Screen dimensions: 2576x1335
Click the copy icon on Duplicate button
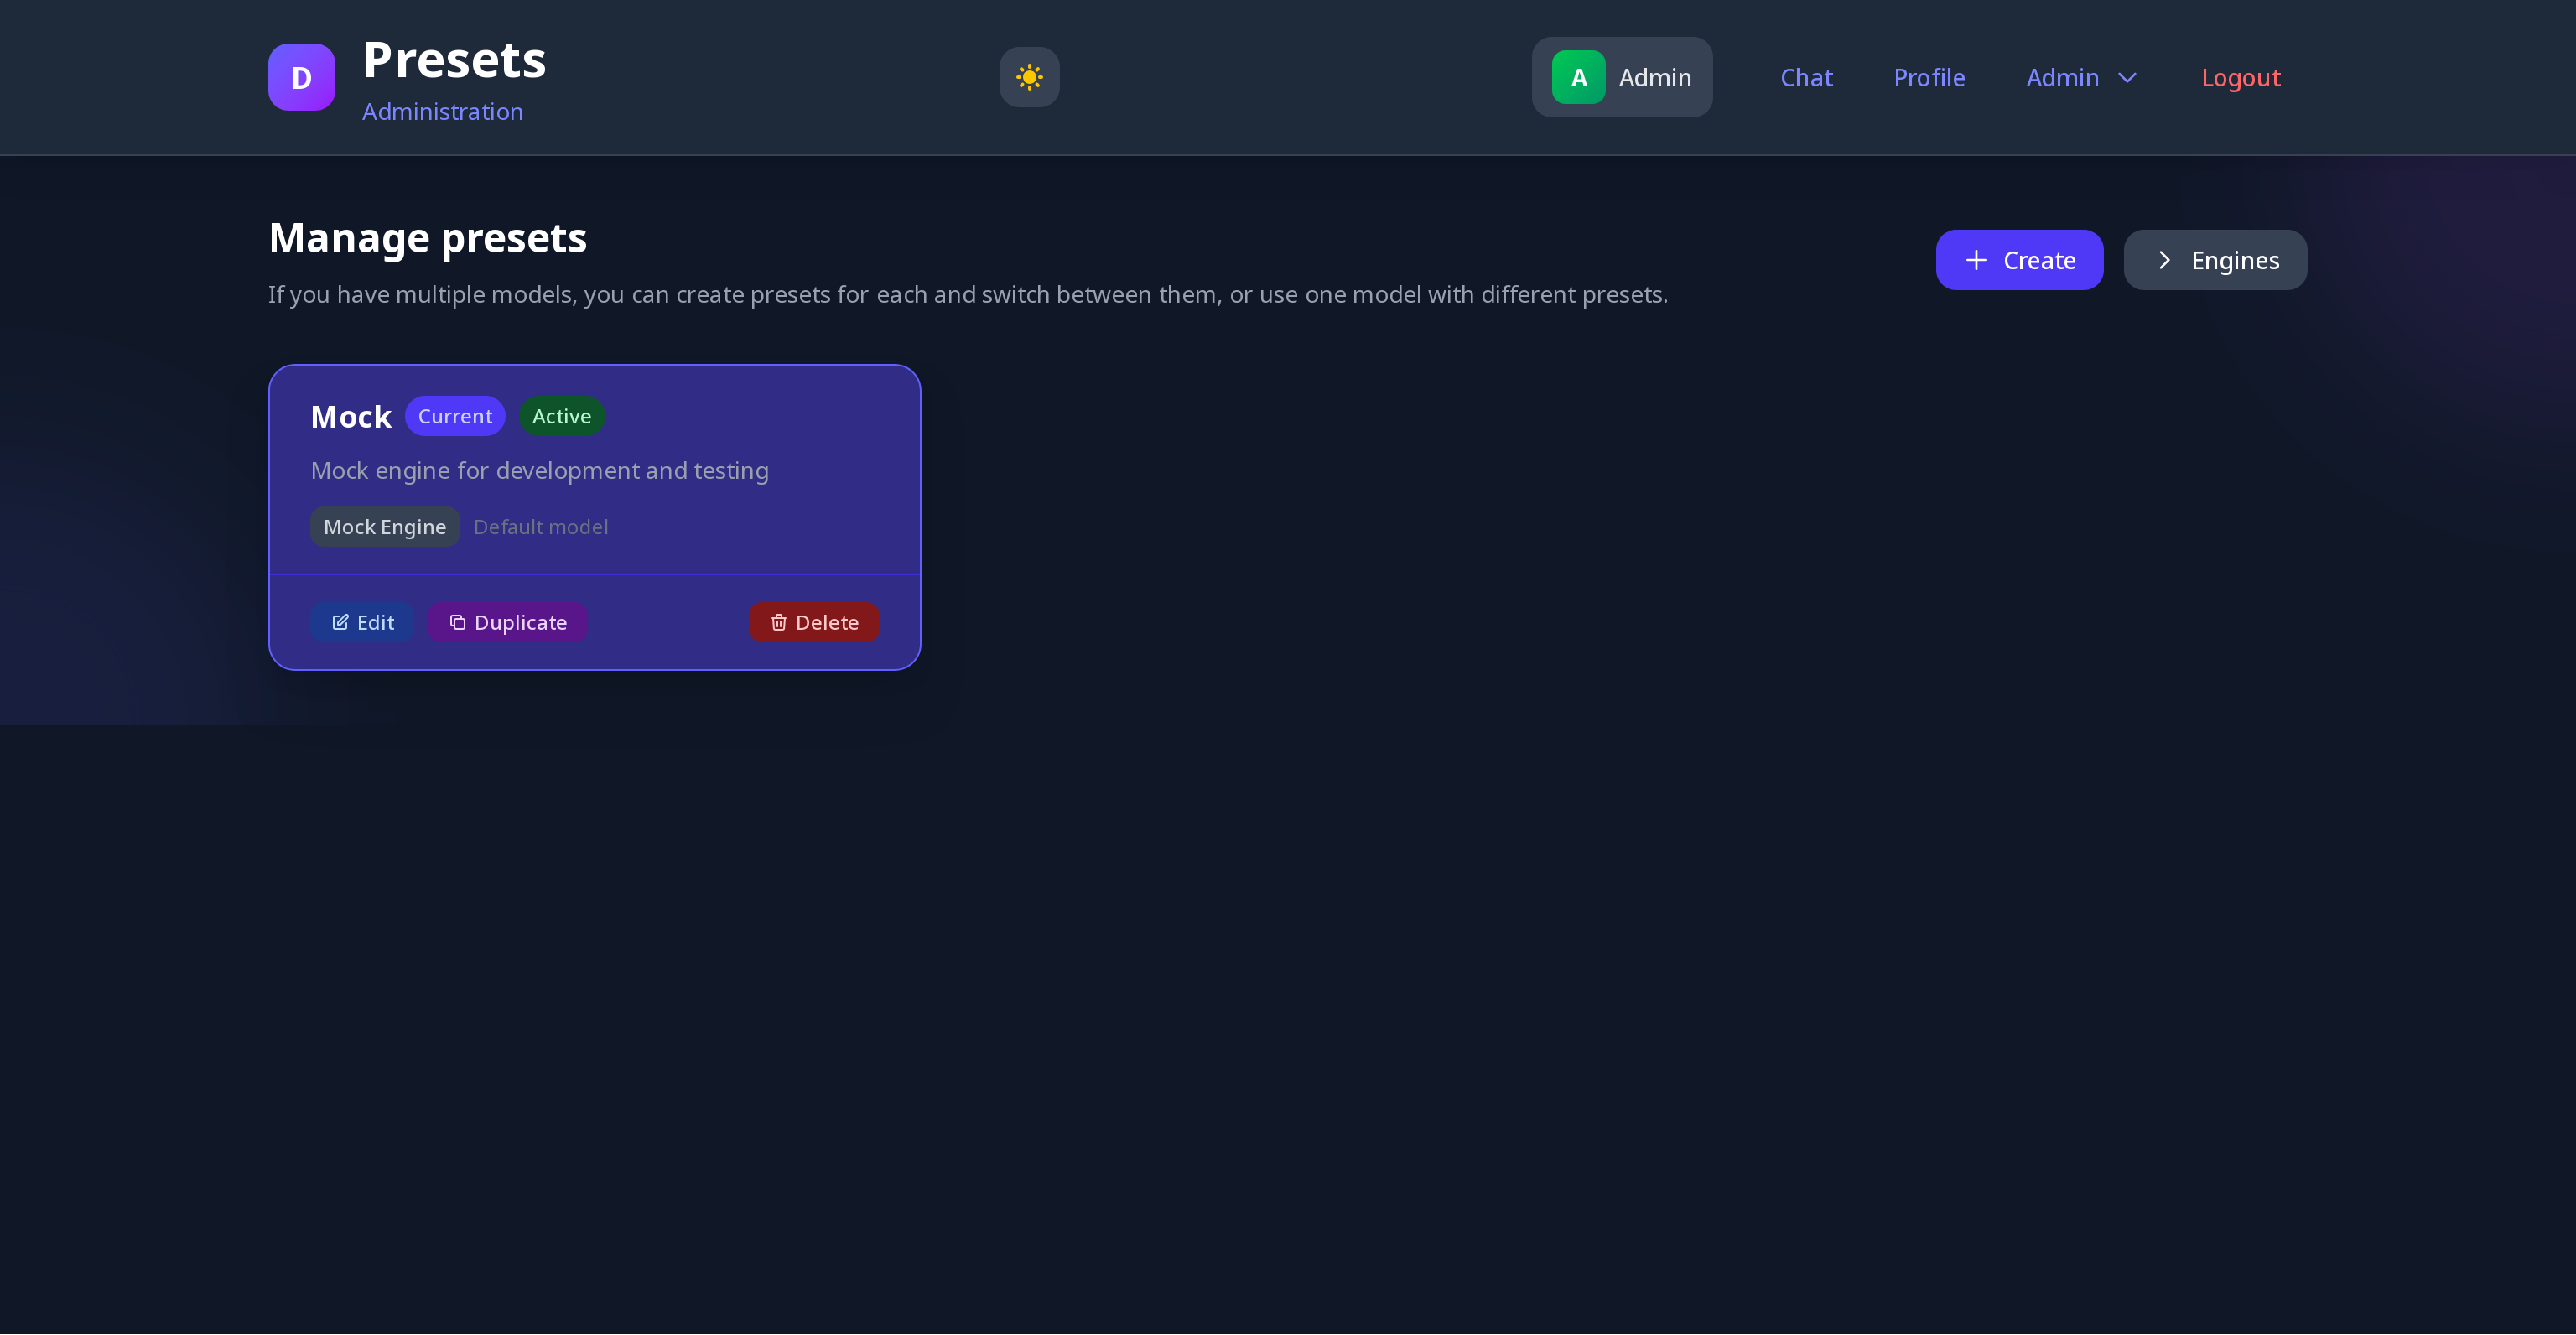457,622
